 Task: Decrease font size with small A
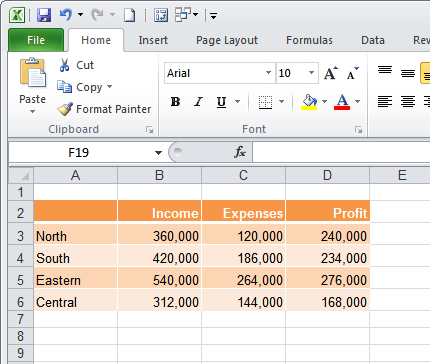352,73
